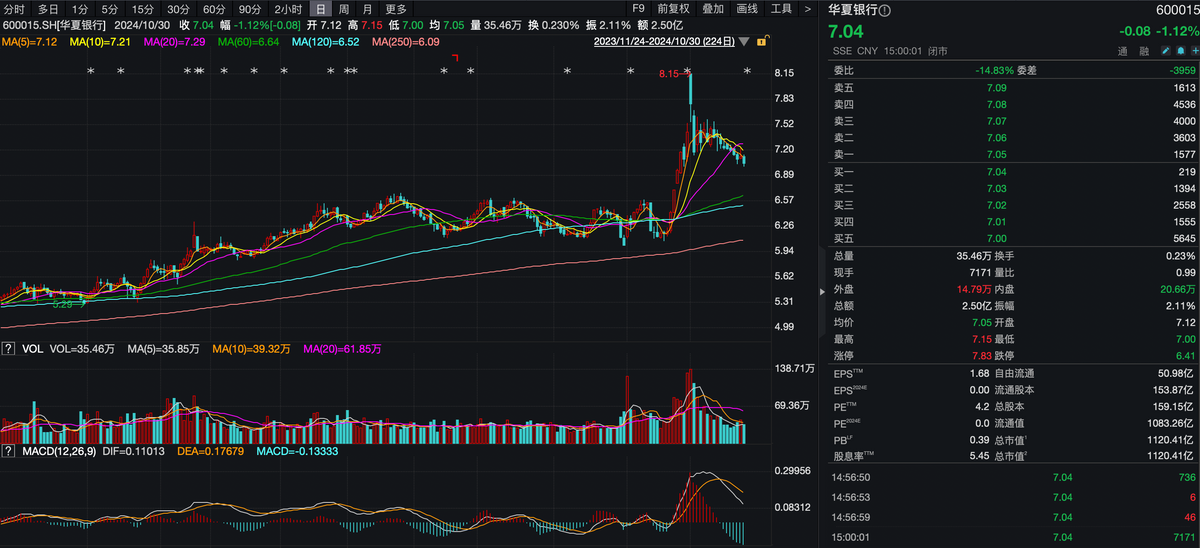Click the 卖五 price 7.09 row
The width and height of the screenshot is (1200, 548).
pyautogui.click(x=1014, y=88)
